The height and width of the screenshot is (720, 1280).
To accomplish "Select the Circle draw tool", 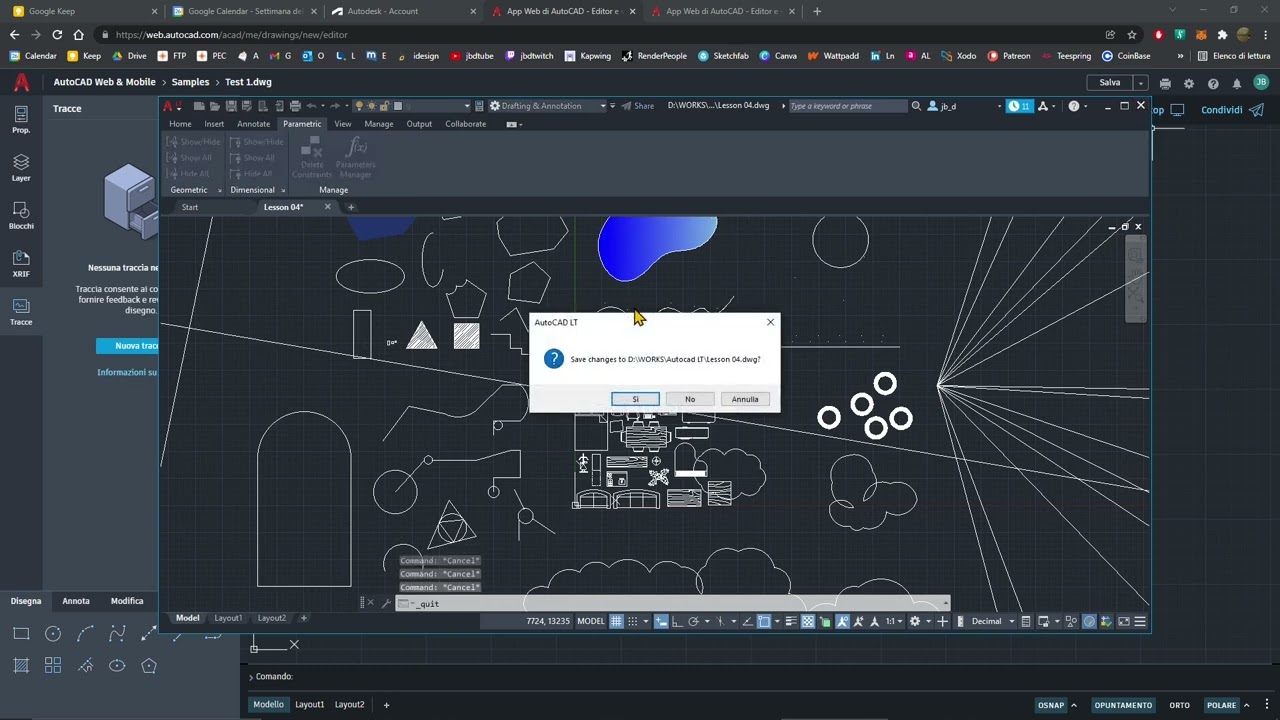I will (53, 634).
